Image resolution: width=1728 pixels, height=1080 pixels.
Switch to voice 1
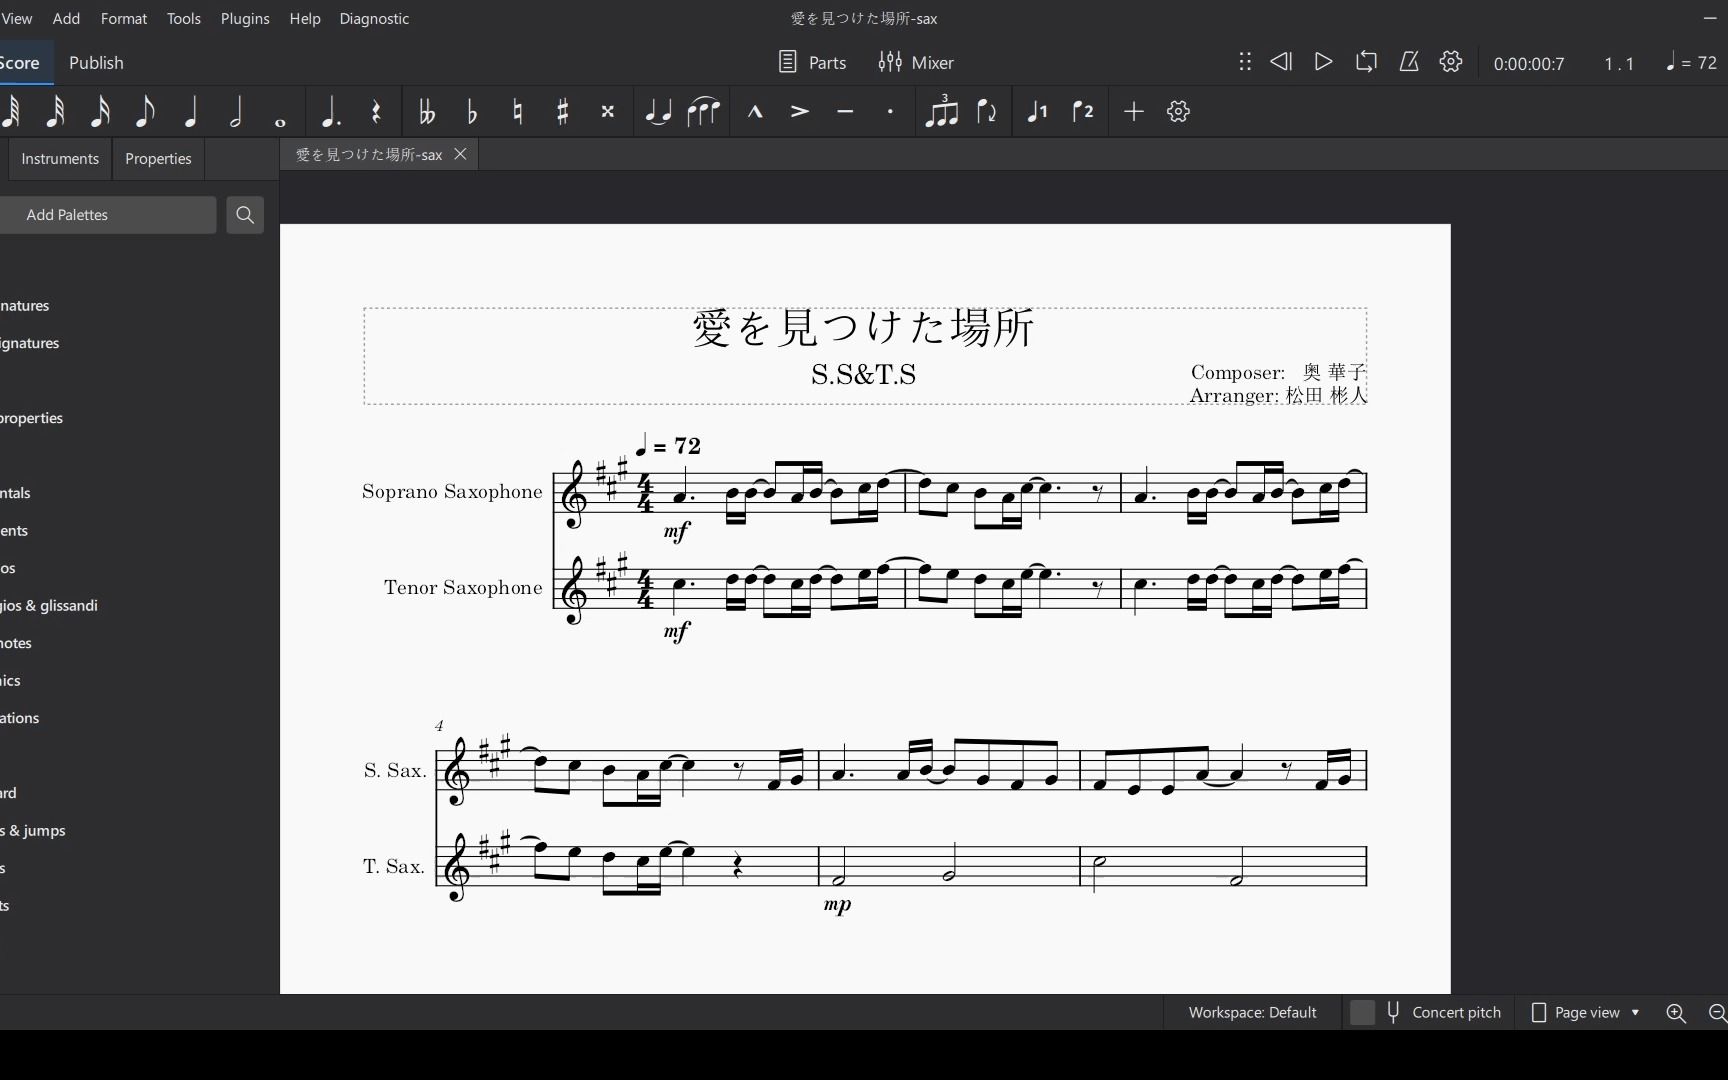[1037, 112]
